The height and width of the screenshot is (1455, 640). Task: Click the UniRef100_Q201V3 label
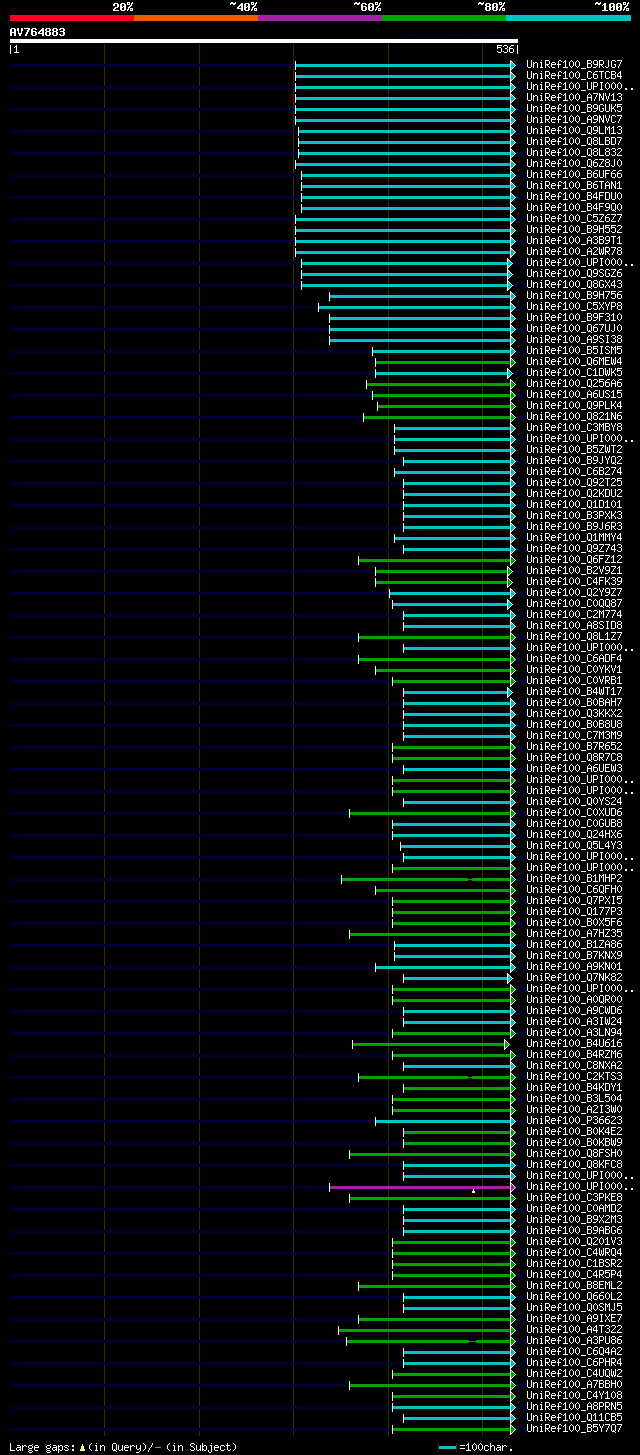[x=574, y=1241]
